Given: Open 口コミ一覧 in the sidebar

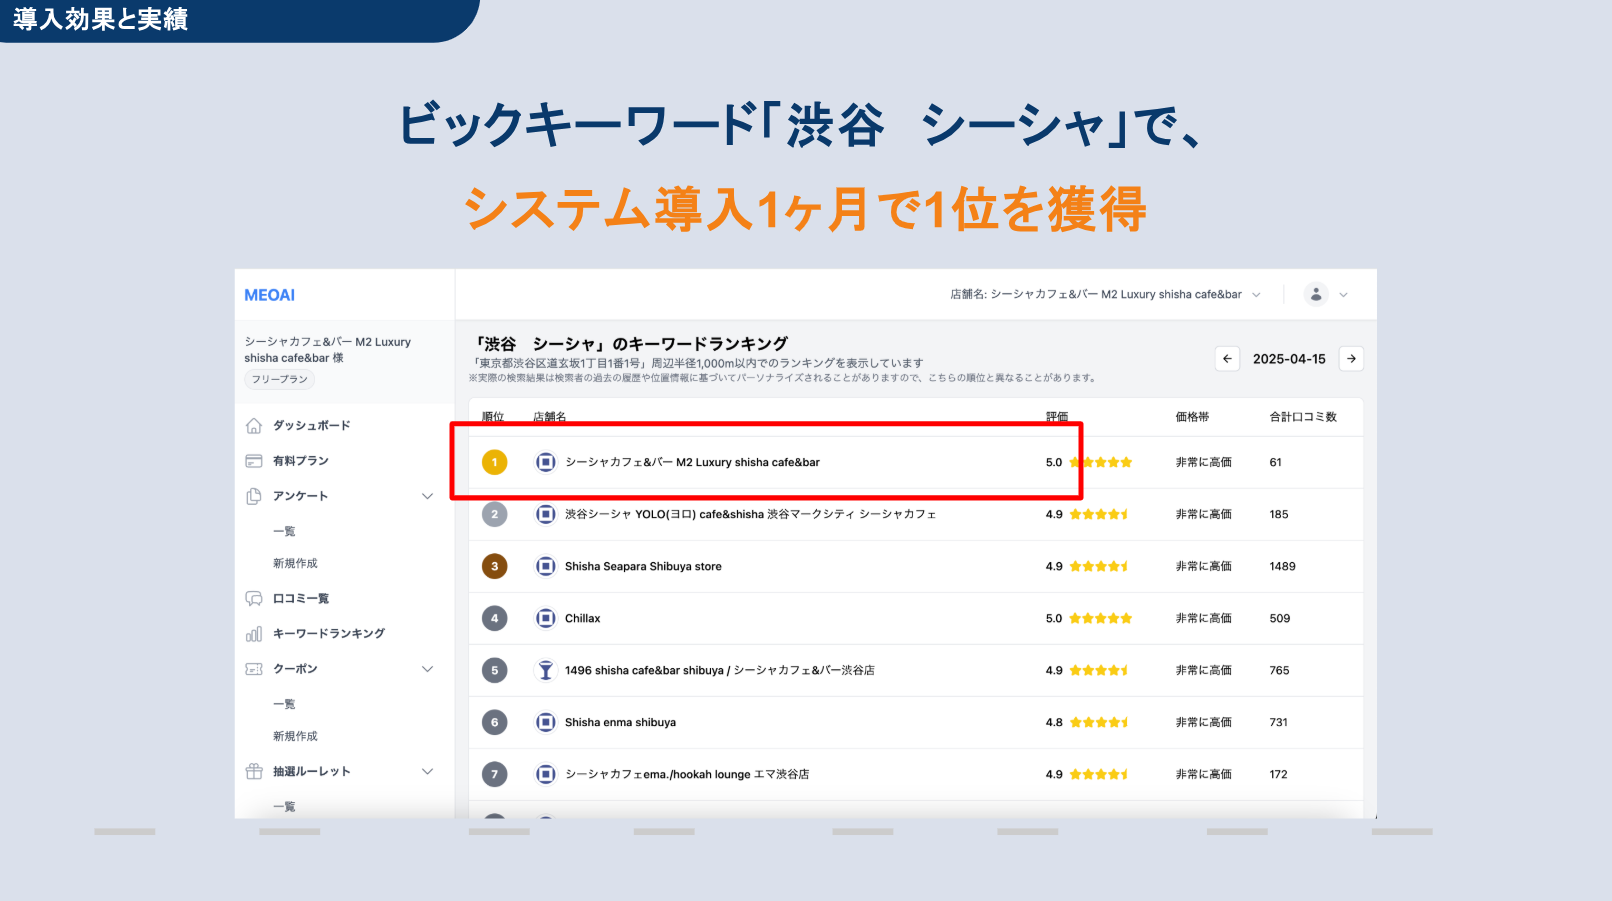Looking at the screenshot, I should pyautogui.click(x=301, y=599).
